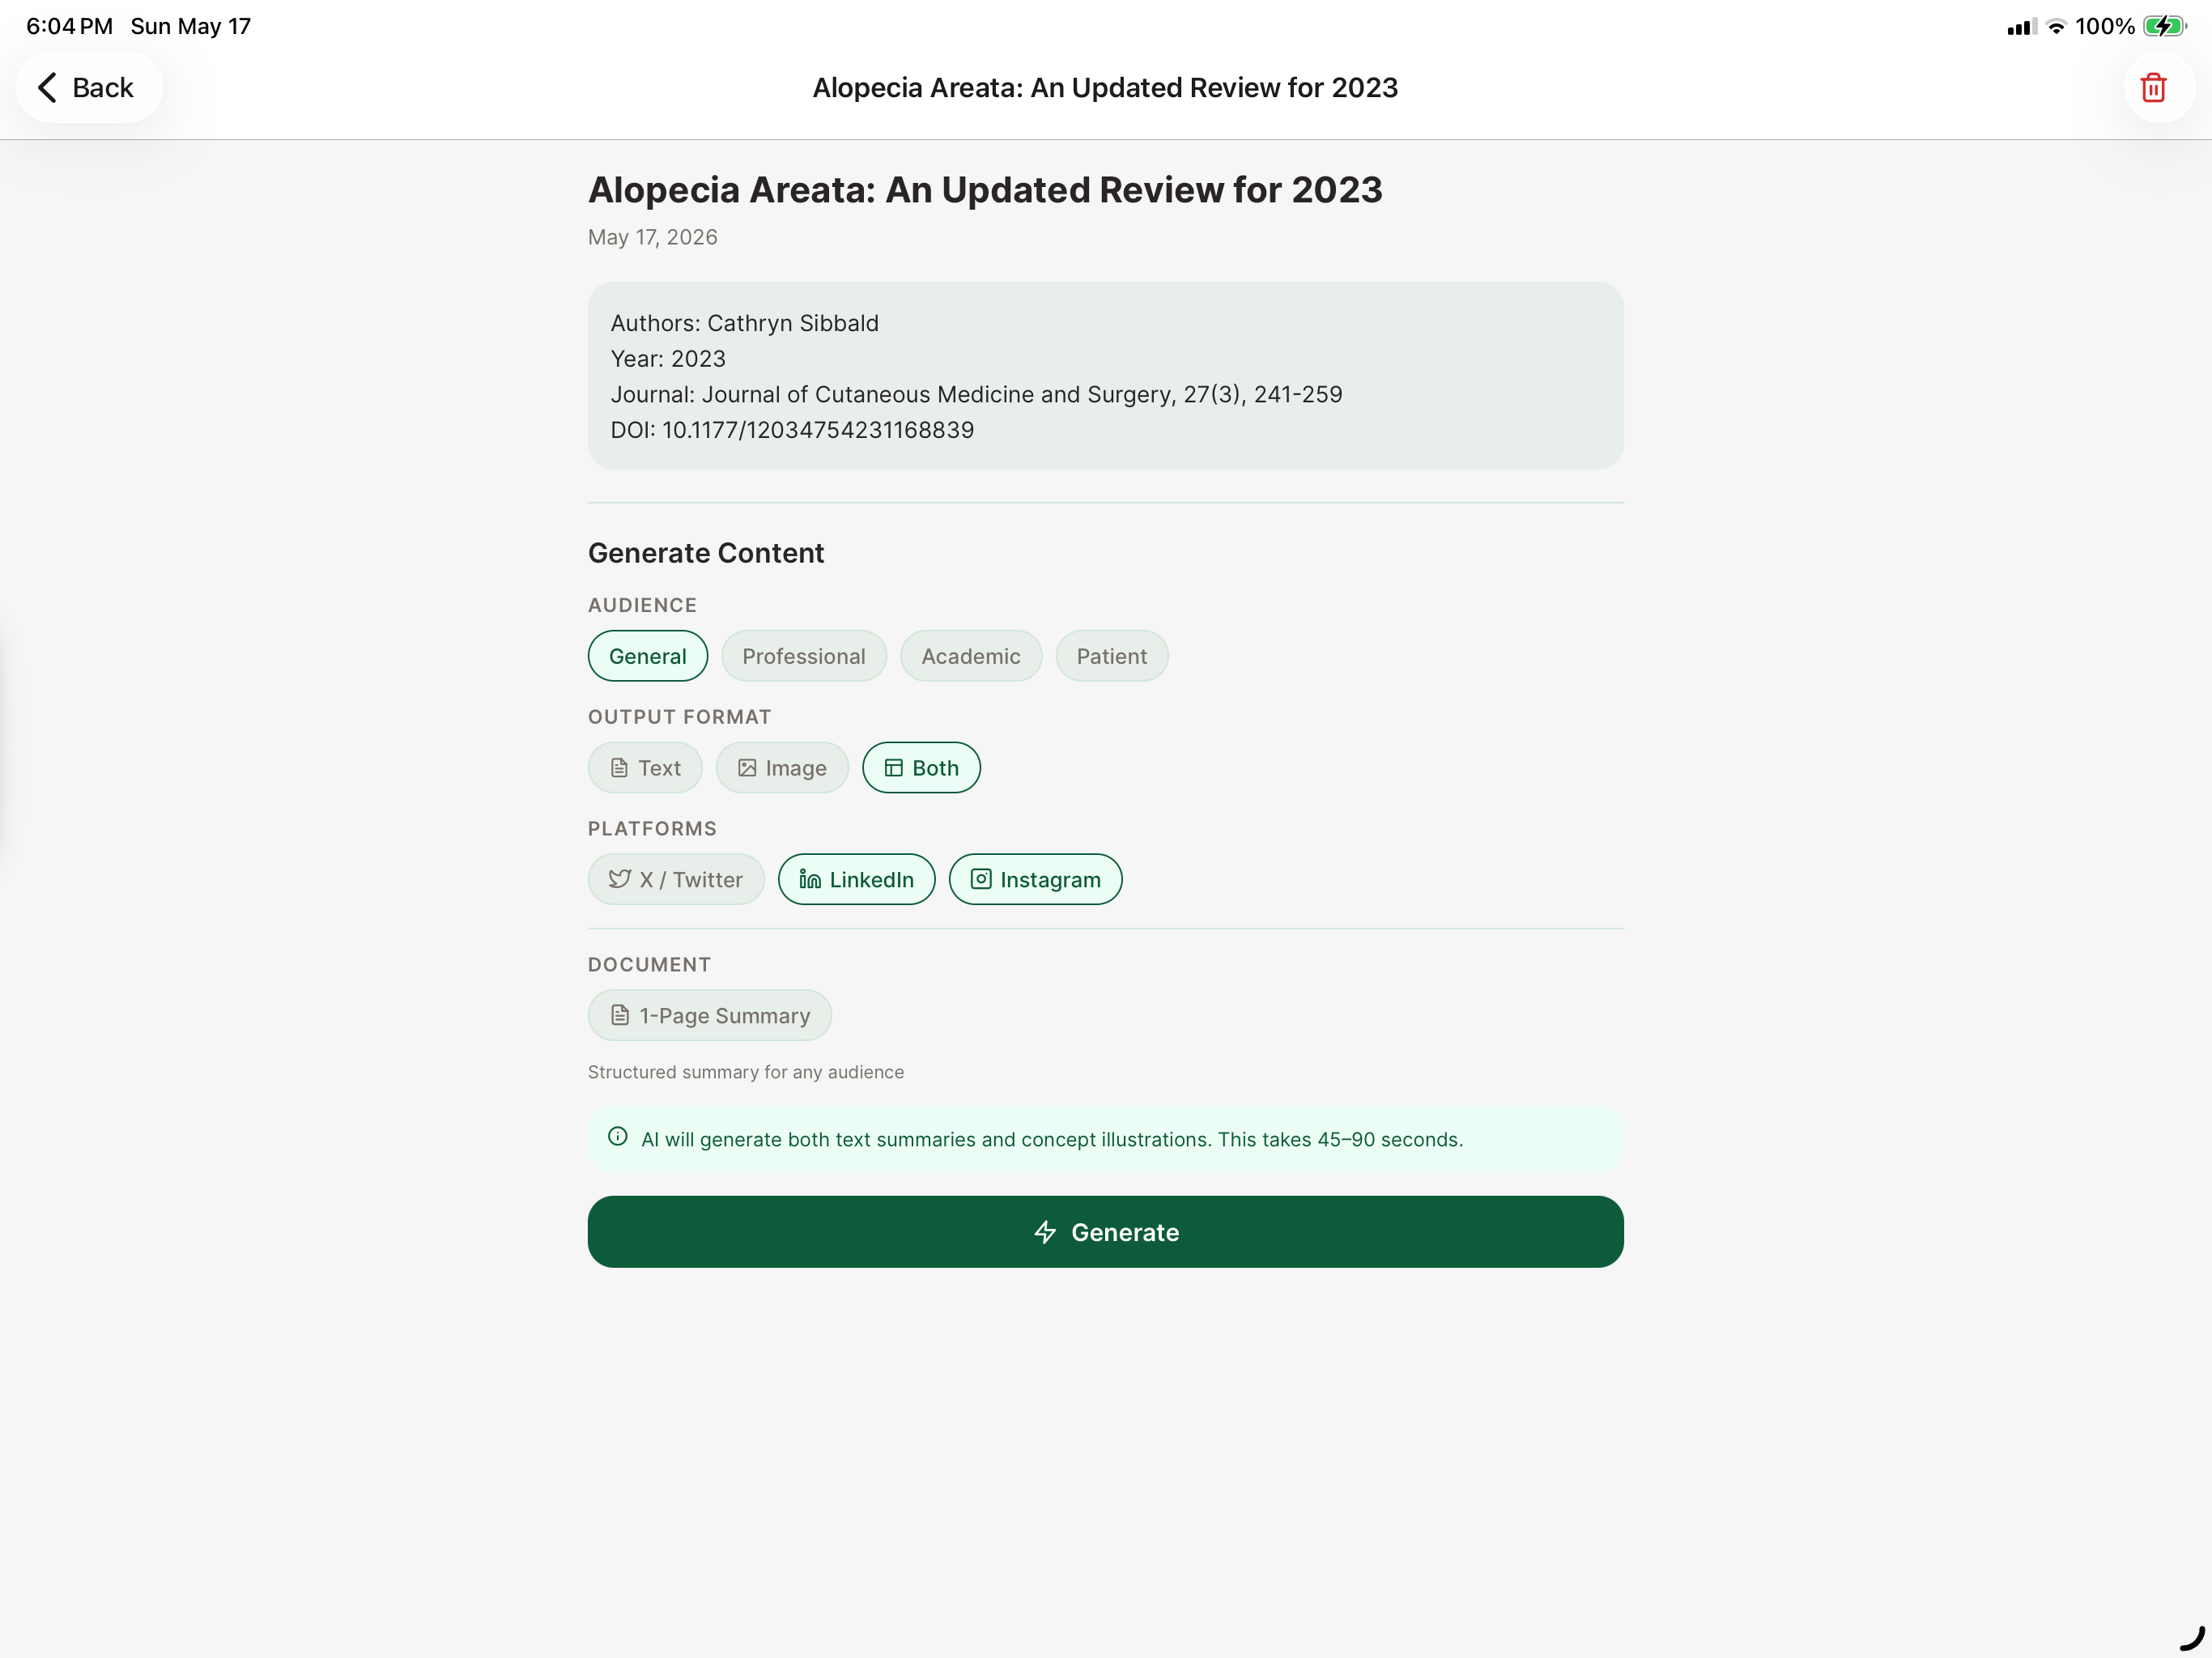
Task: Deselect the LinkedIn platform chip
Action: (856, 879)
